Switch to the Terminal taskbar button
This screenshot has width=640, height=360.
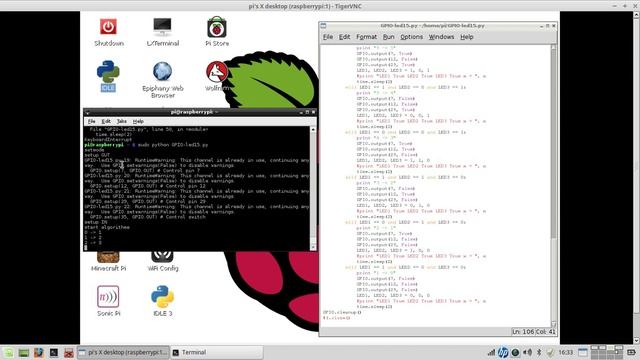pyautogui.click(x=216, y=352)
